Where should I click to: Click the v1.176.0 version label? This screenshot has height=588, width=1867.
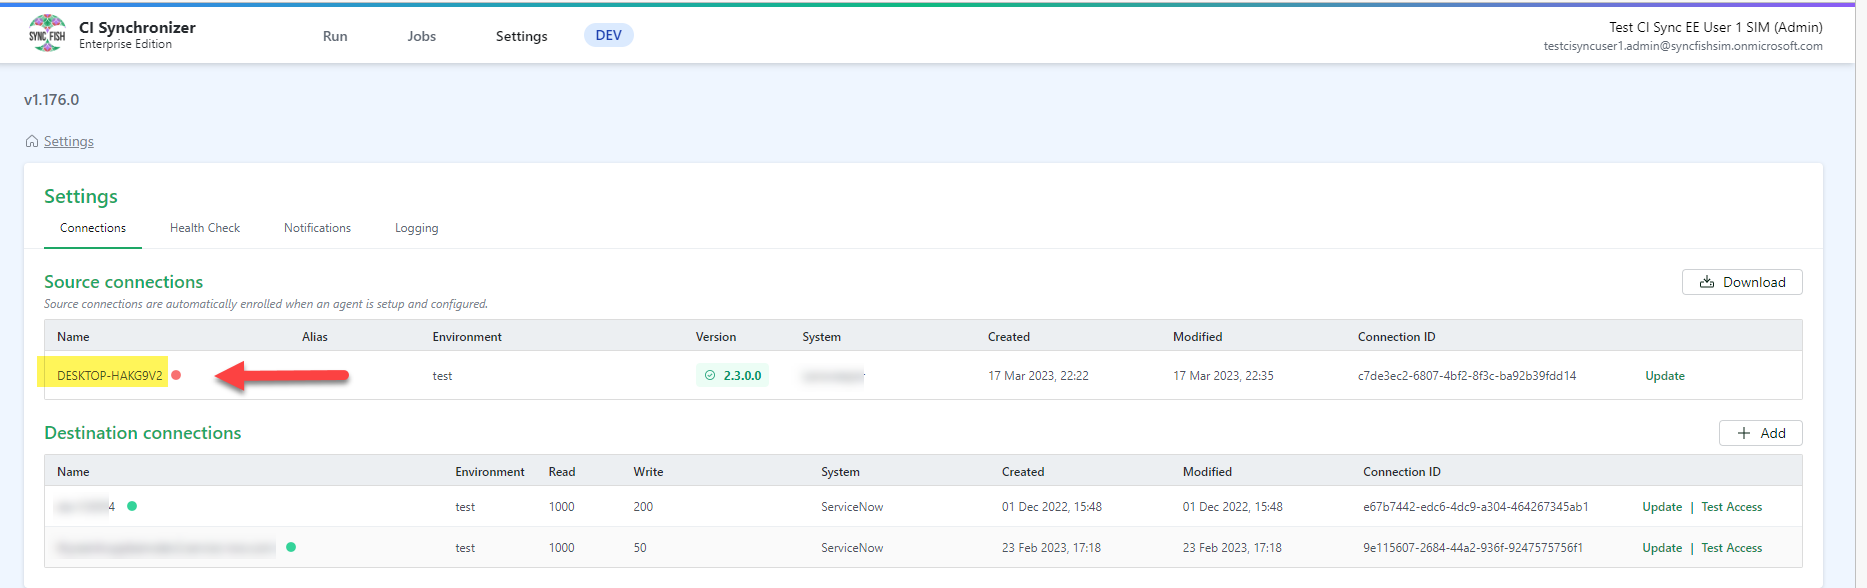[52, 100]
